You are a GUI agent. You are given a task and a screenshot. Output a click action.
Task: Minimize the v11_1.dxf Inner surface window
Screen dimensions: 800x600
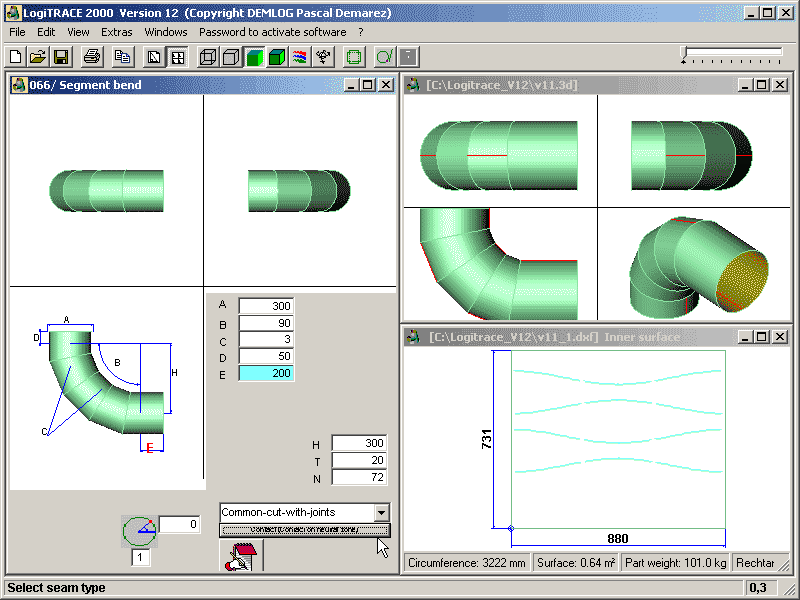point(745,337)
